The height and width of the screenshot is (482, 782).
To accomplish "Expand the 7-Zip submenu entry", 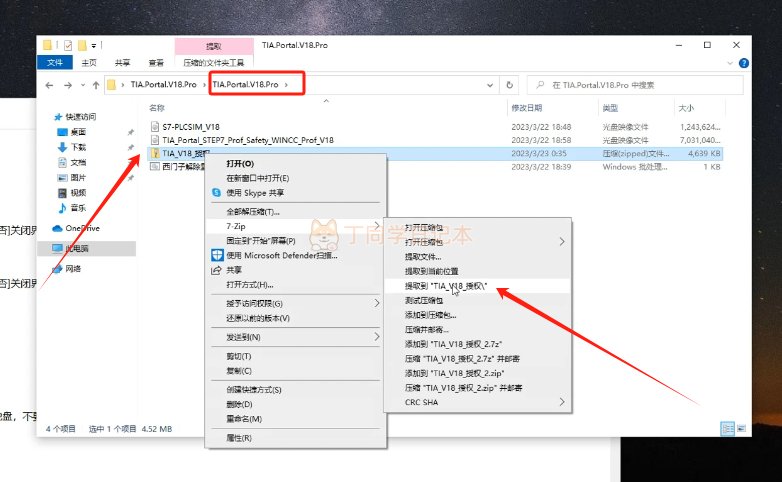I will point(295,226).
